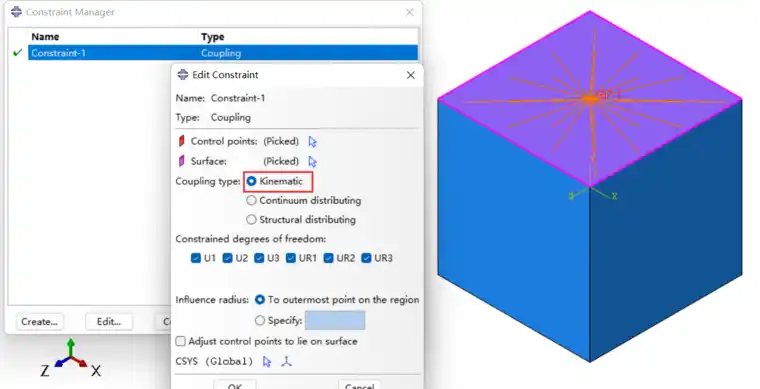Image resolution: width=760 pixels, height=389 pixels.
Task: Close the Edit Constraint dialog
Action: click(411, 75)
